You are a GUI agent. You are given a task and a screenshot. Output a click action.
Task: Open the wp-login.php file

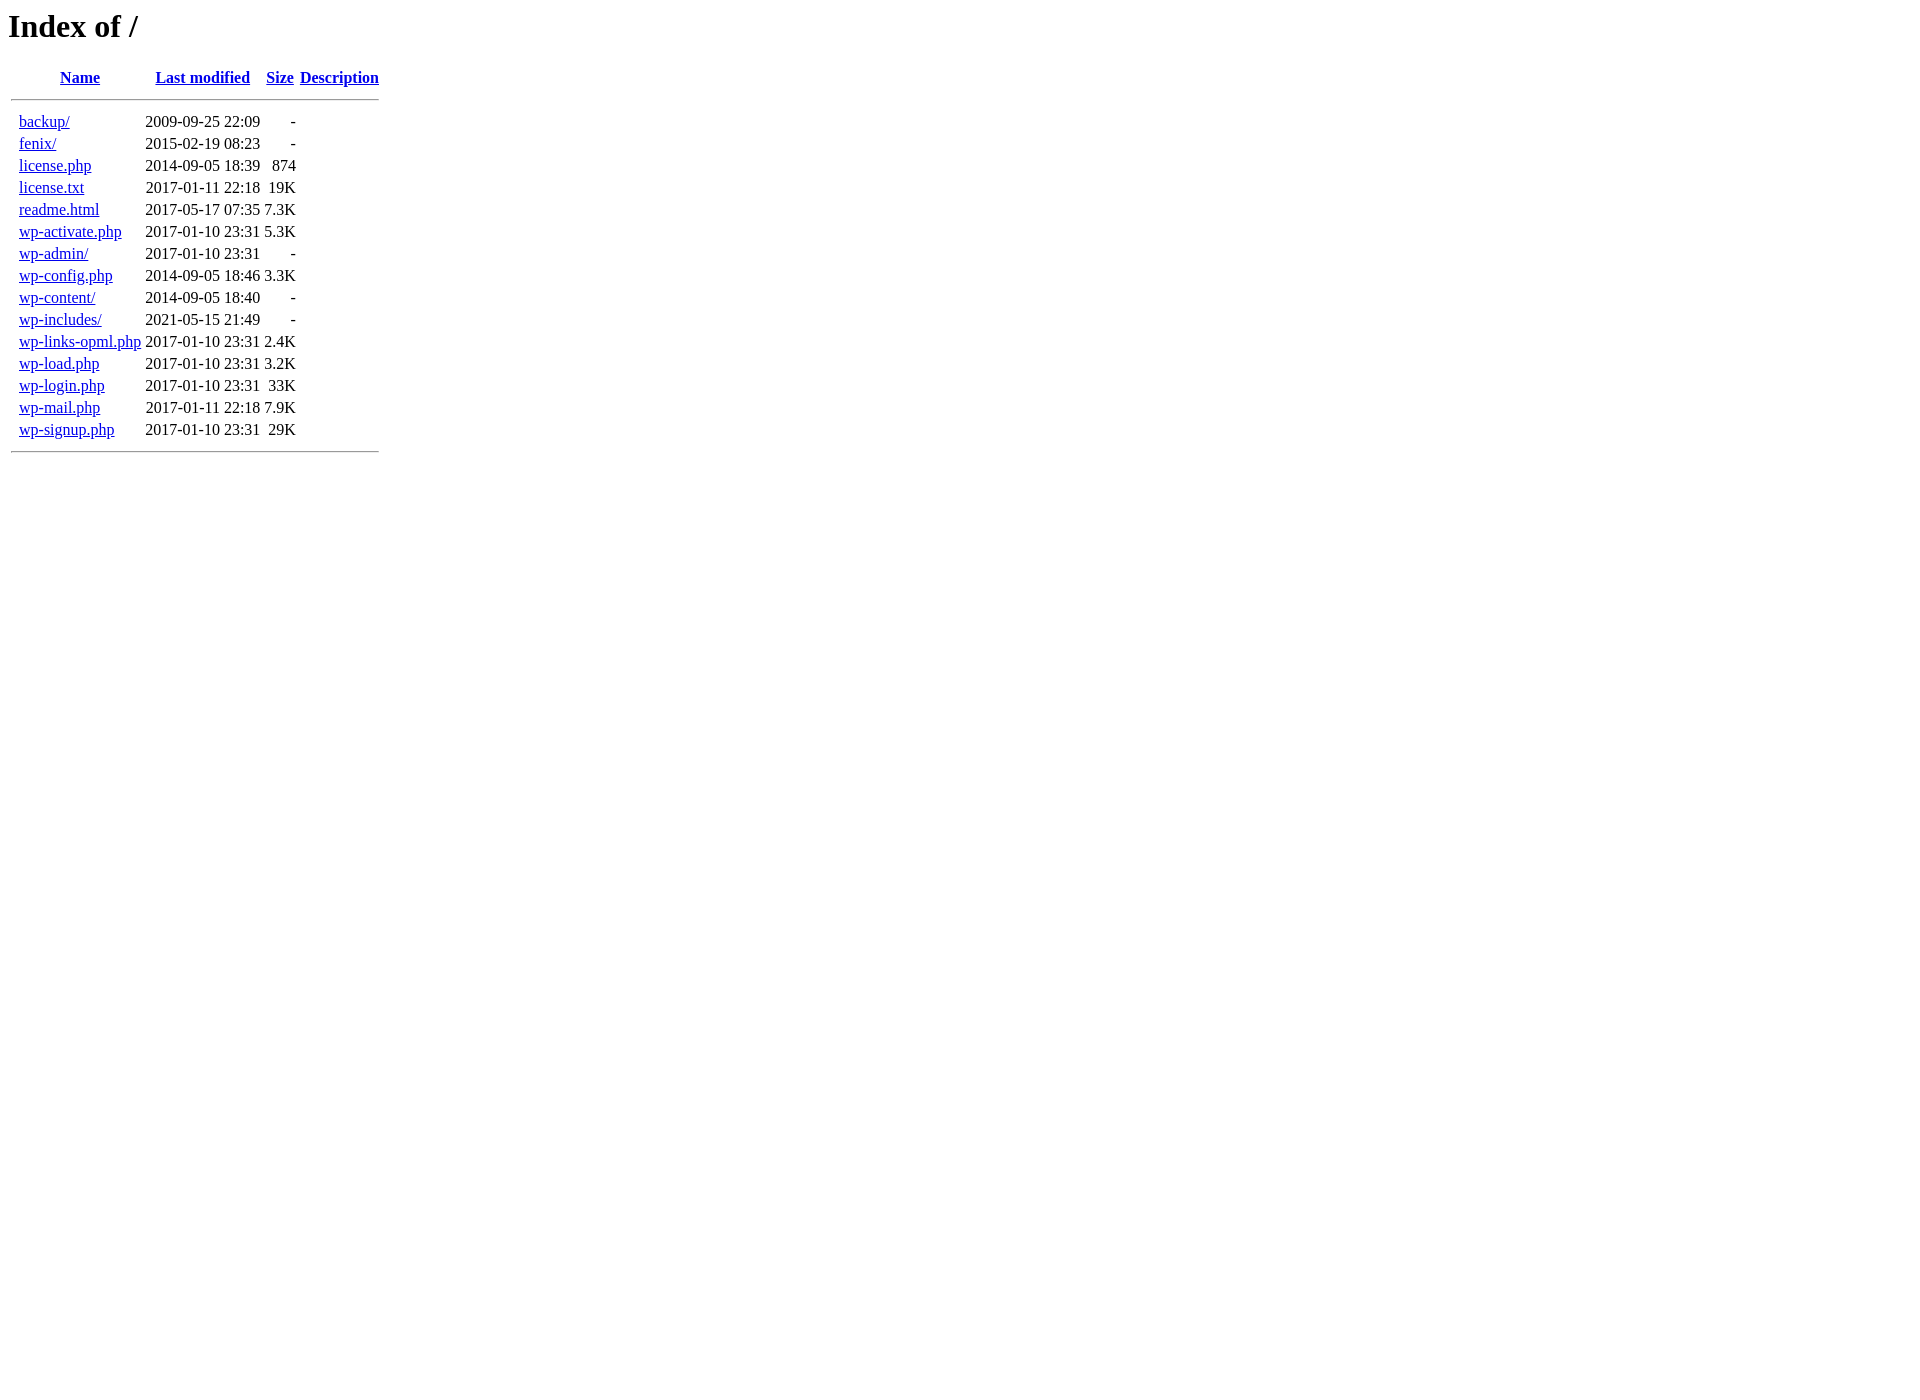click(61, 385)
